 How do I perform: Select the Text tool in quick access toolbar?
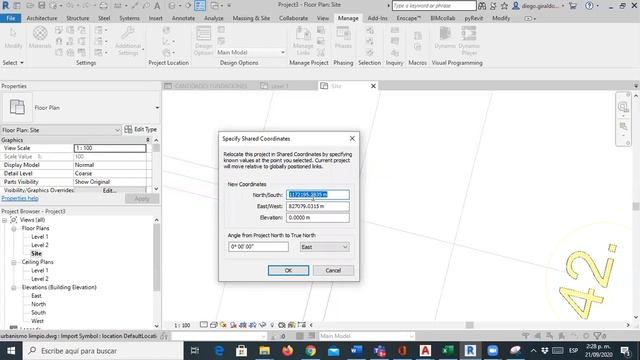[157, 6]
